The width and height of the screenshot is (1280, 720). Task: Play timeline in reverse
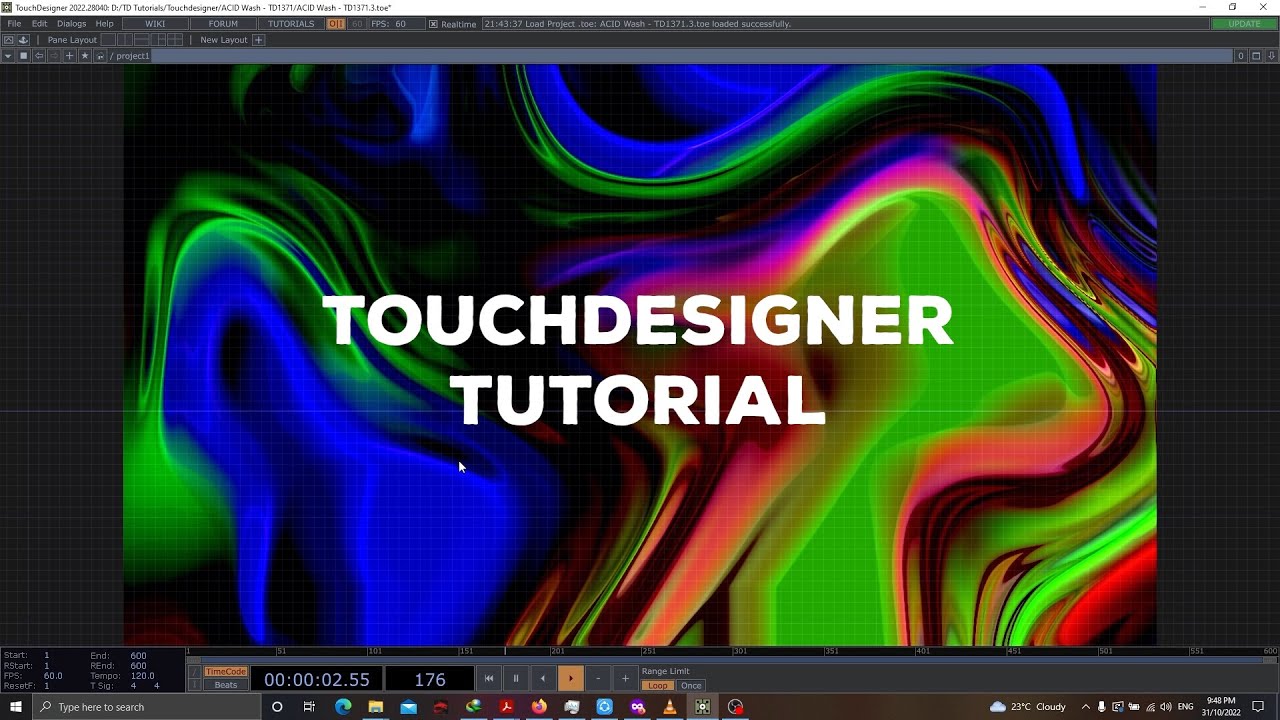(543, 679)
